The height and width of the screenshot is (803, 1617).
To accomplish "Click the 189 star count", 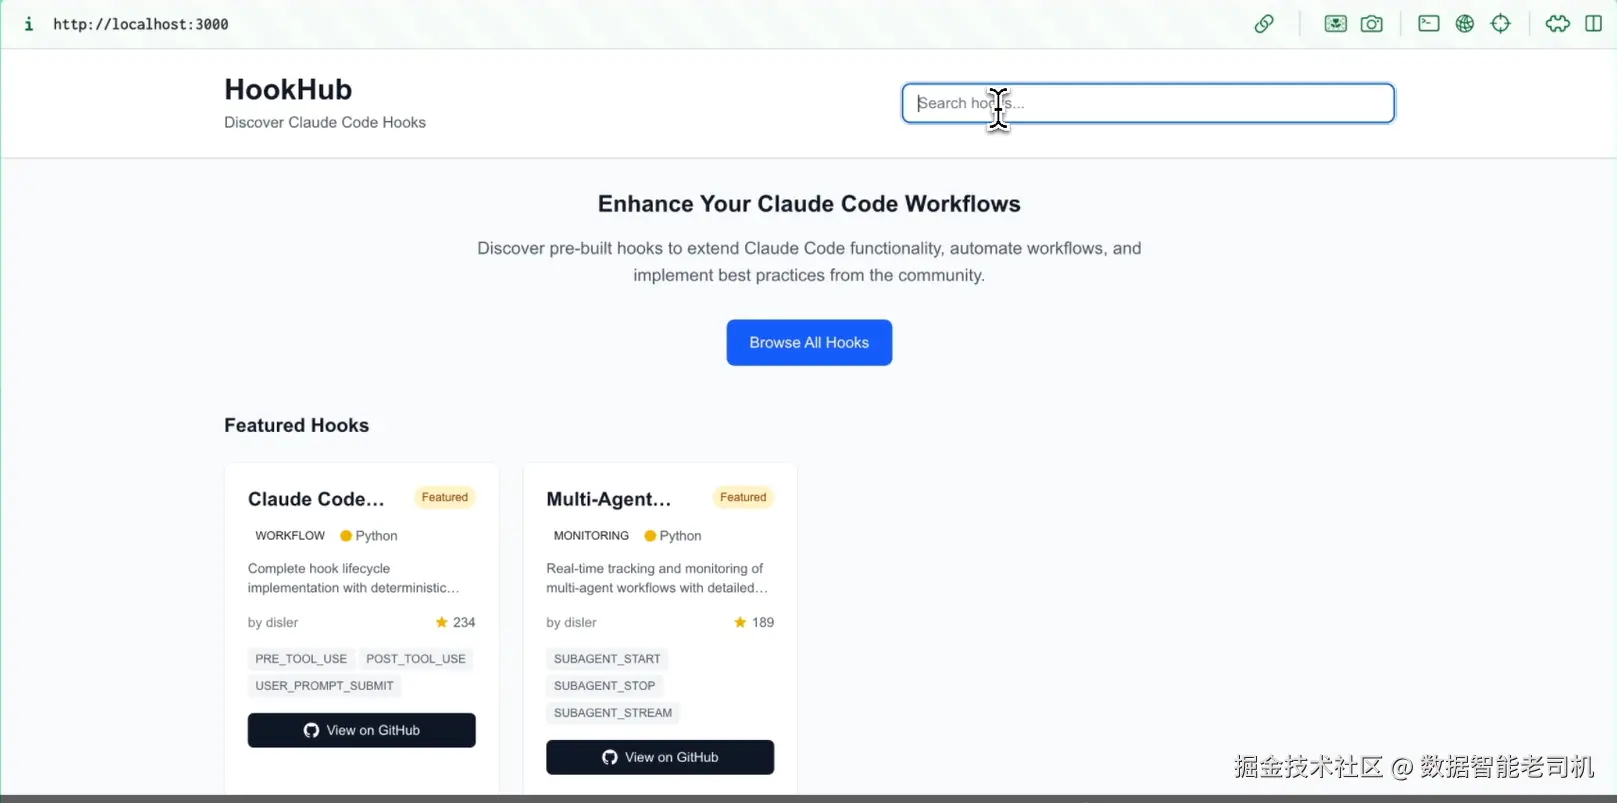I will click(x=754, y=622).
